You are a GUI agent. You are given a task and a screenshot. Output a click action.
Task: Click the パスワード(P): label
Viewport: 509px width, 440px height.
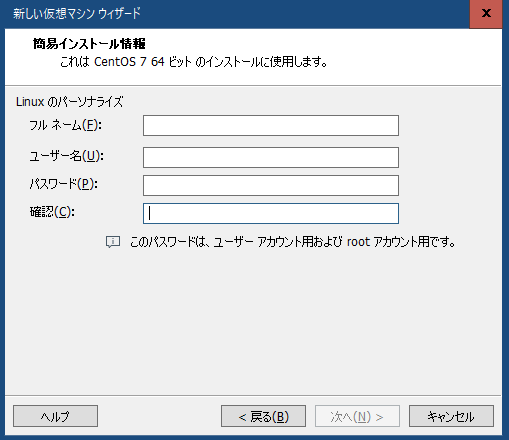click(63, 184)
